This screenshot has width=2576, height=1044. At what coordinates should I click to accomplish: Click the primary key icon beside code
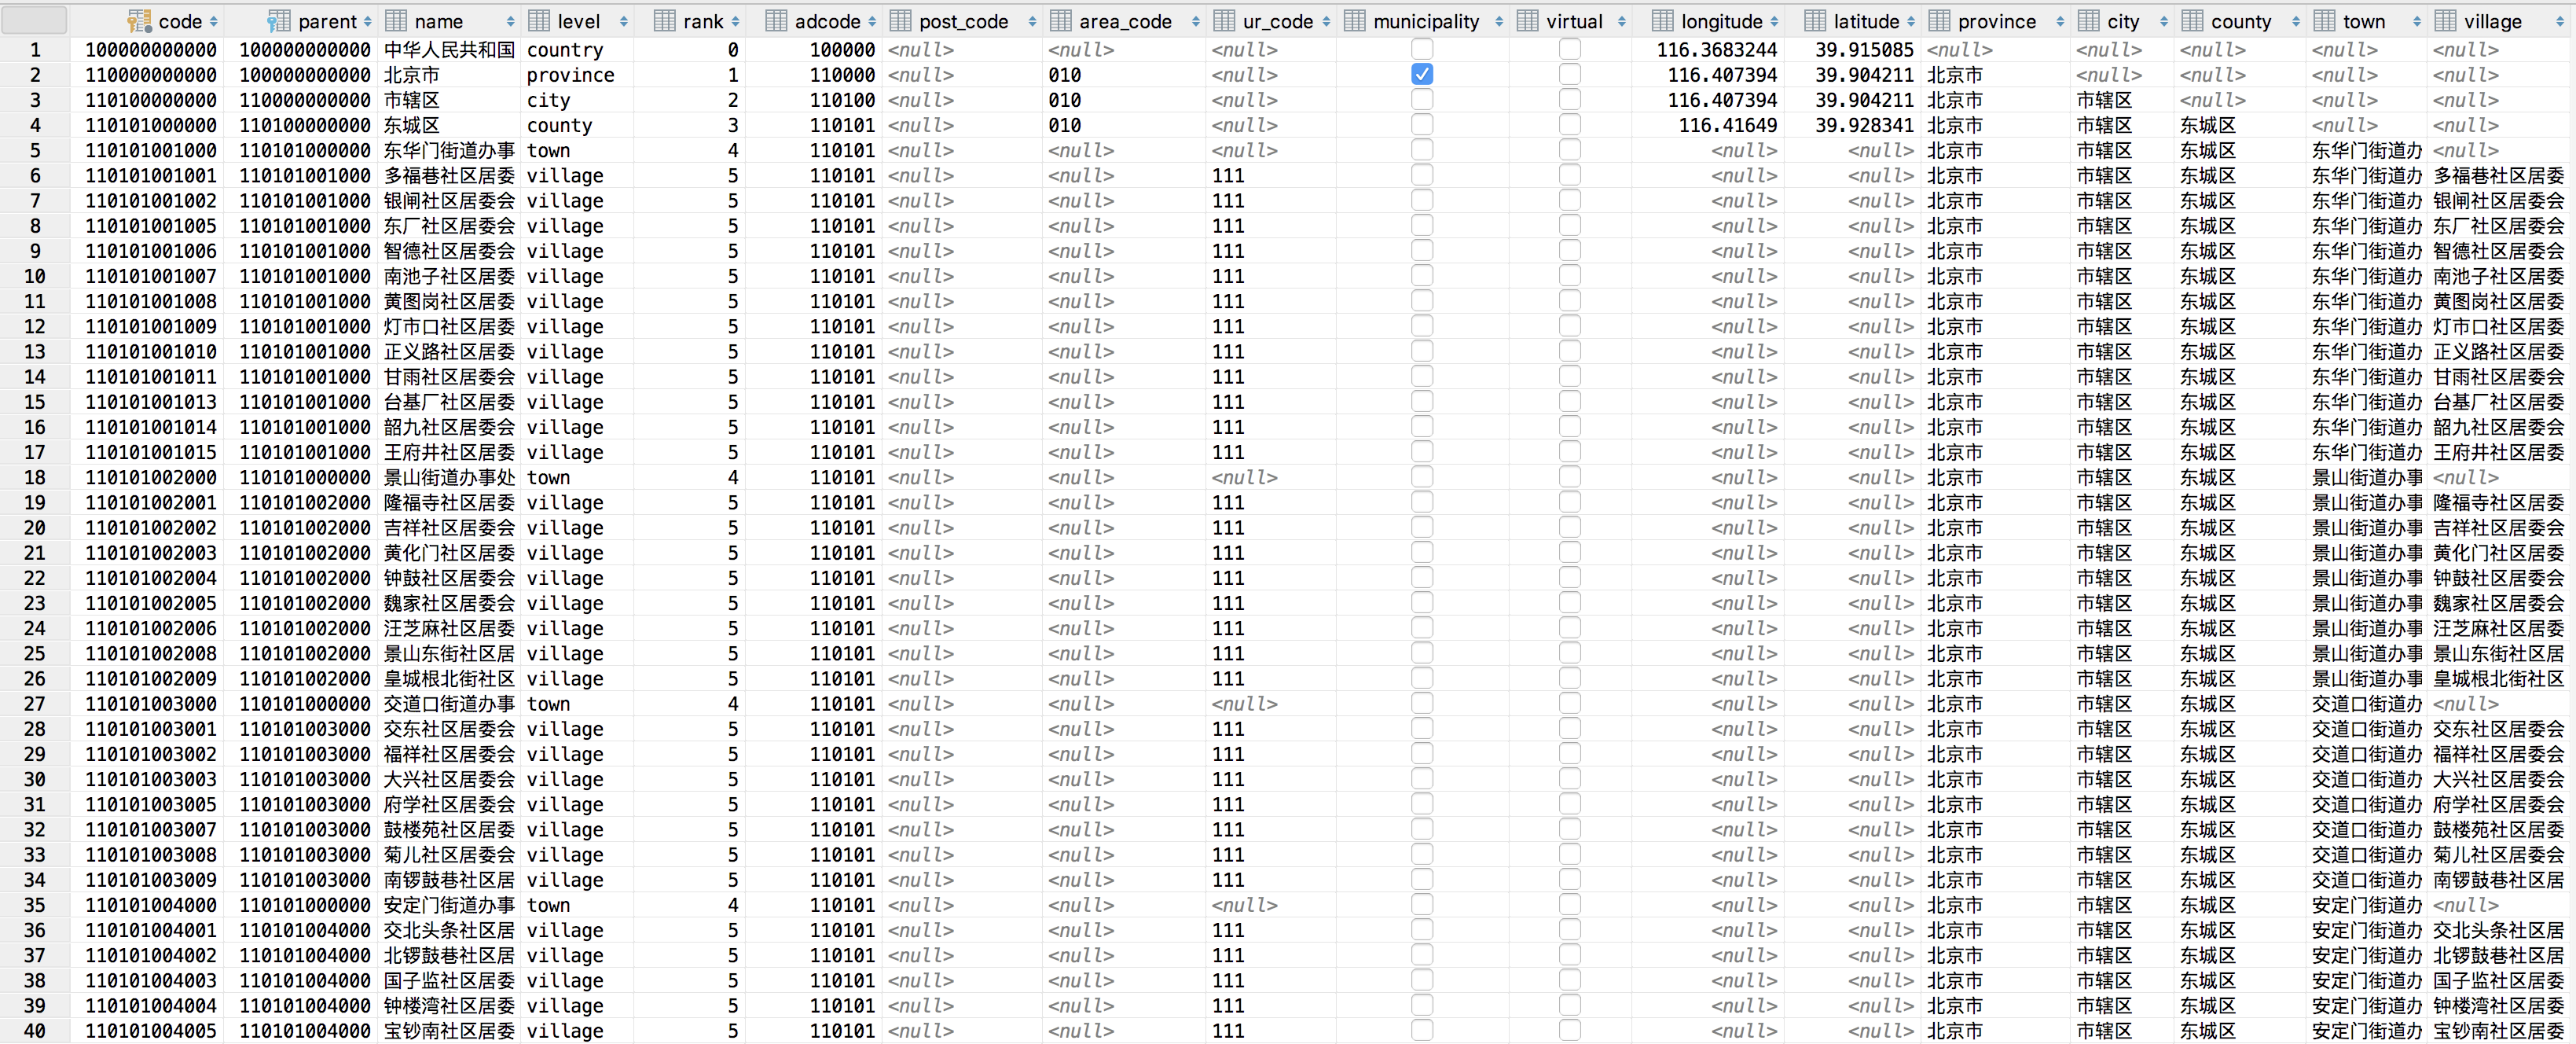click(139, 21)
